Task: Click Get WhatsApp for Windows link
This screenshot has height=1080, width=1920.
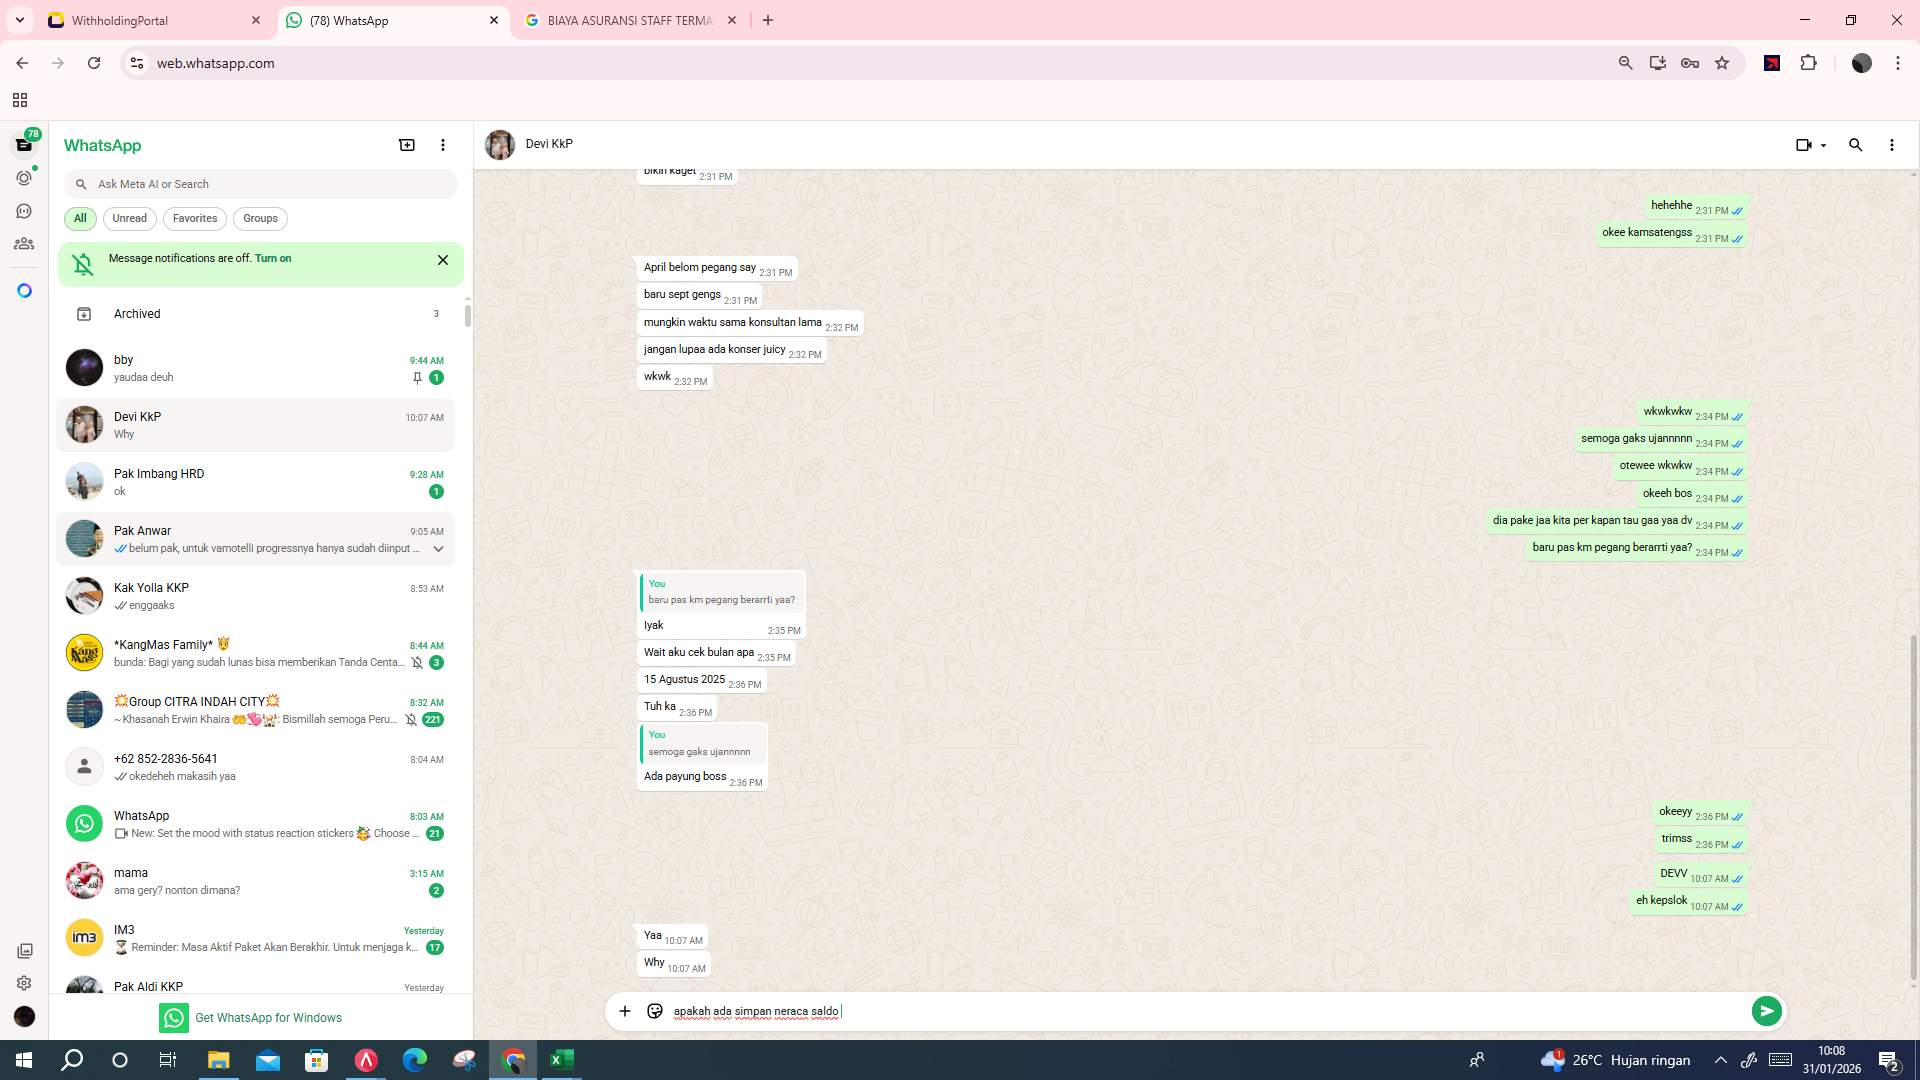Action: (x=268, y=1017)
